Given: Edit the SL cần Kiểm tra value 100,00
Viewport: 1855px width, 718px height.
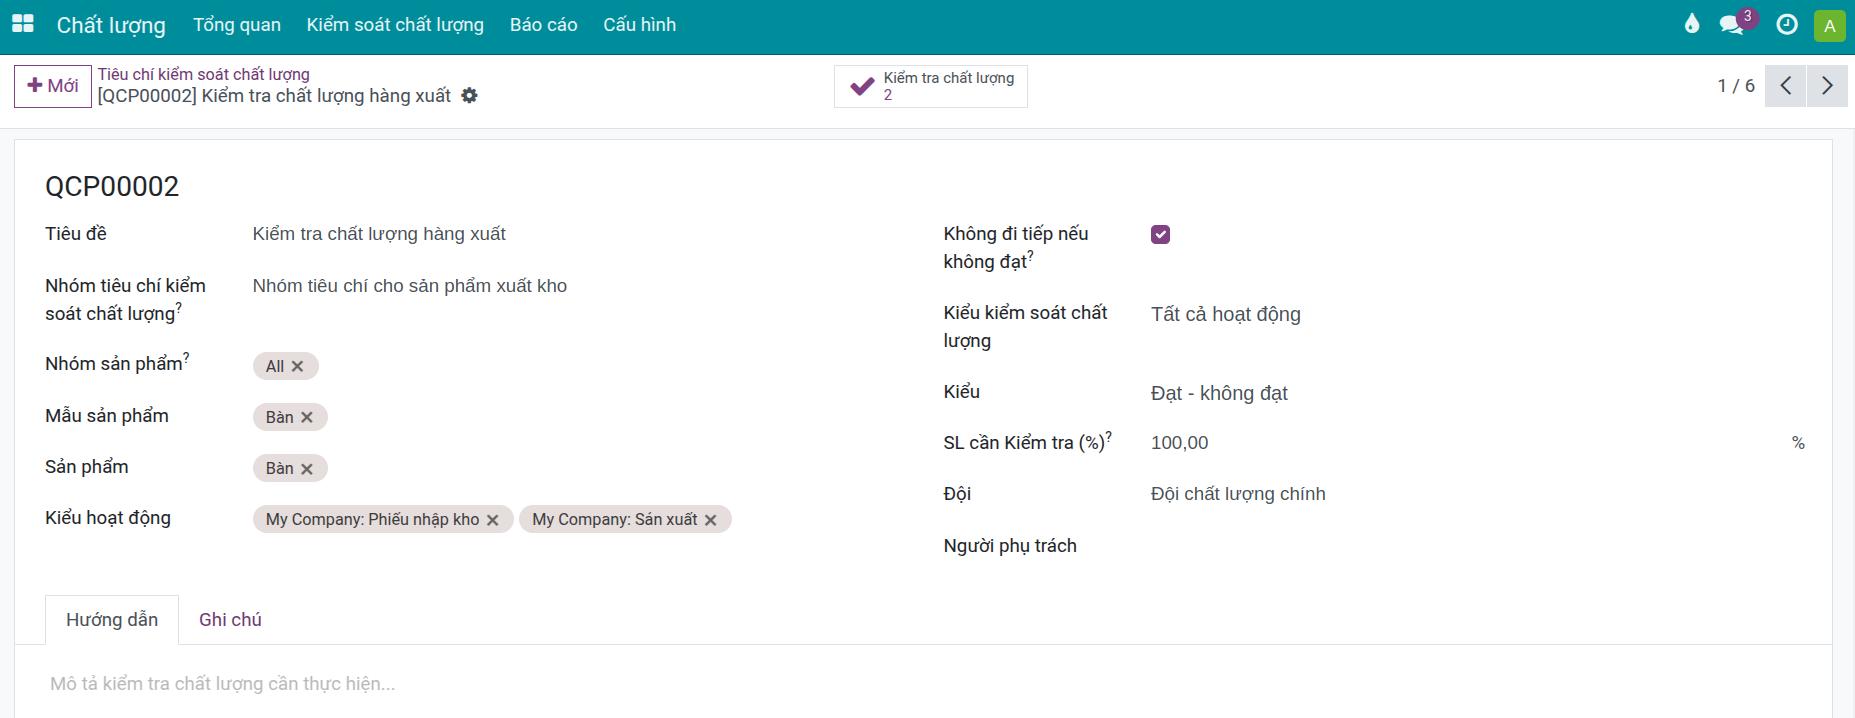Looking at the screenshot, I should (1467, 443).
